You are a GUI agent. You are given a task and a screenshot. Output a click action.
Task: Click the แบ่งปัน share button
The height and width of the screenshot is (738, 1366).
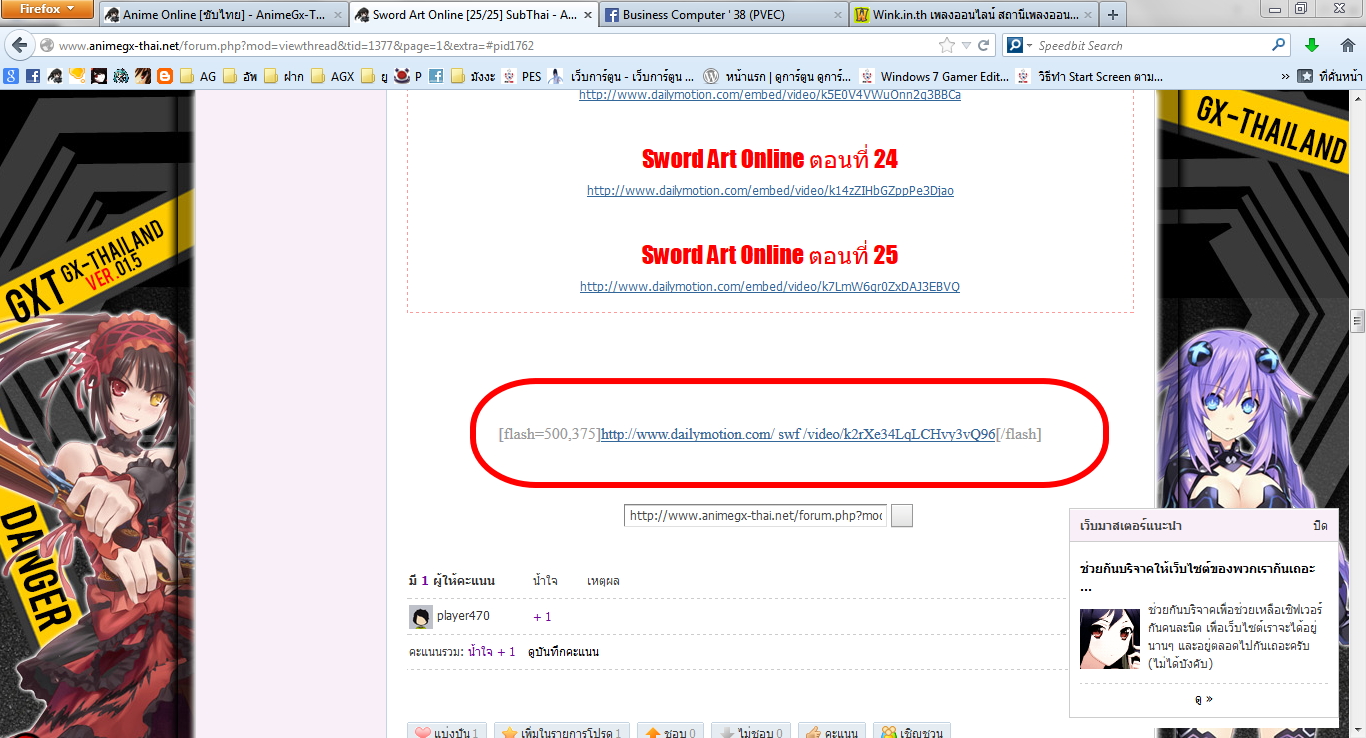point(447,733)
